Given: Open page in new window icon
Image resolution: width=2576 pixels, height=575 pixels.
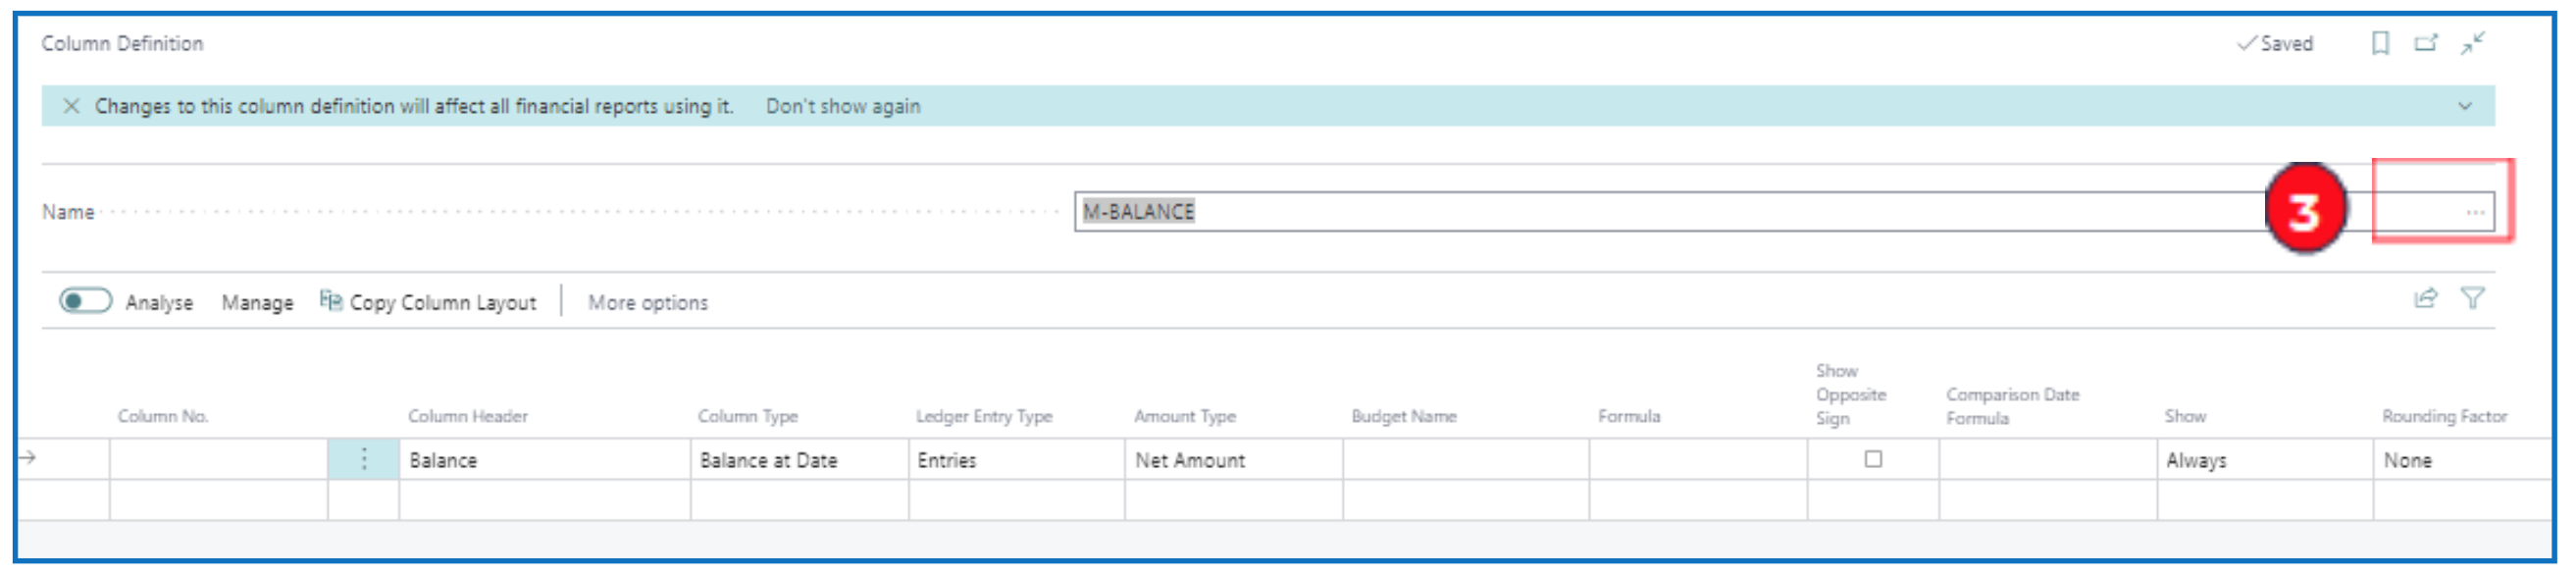Looking at the screenshot, I should pos(2426,43).
